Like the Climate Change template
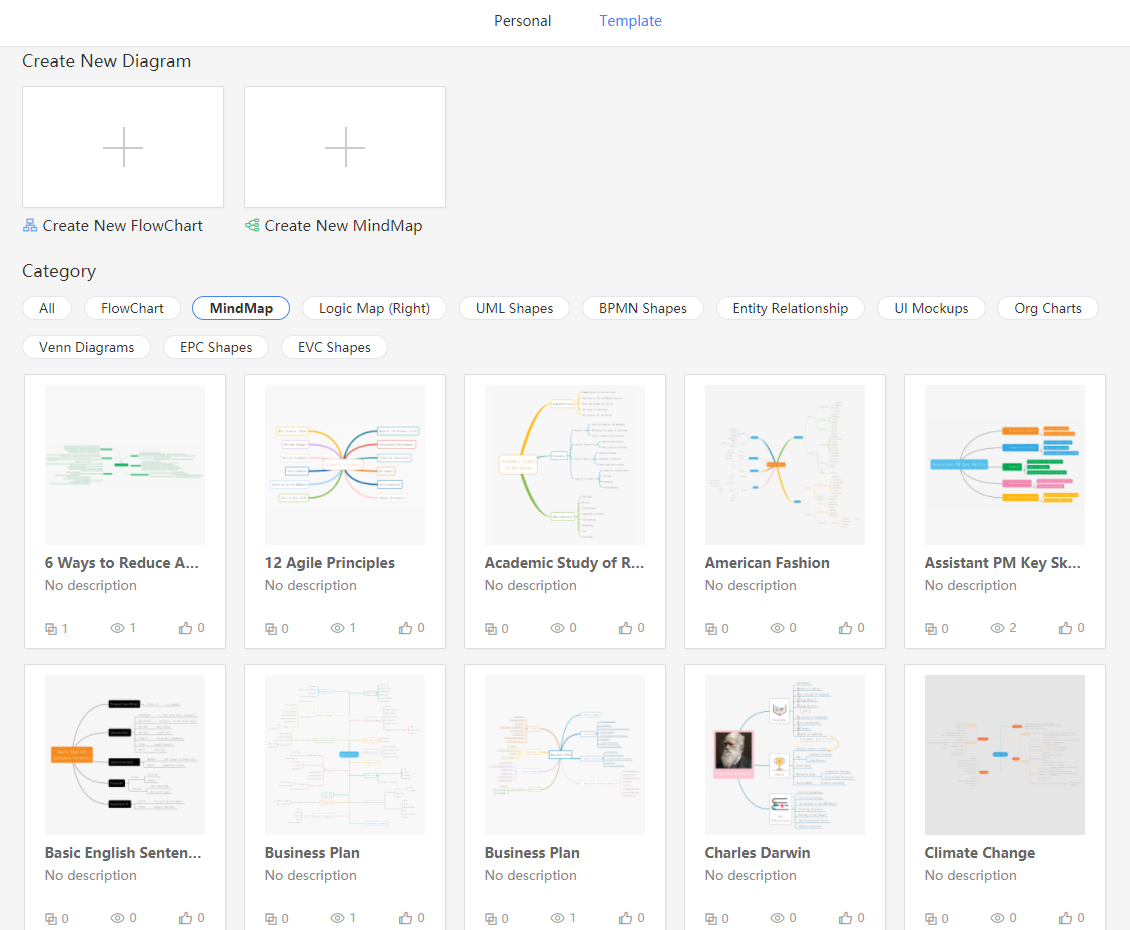1130x930 pixels. 1065,918
